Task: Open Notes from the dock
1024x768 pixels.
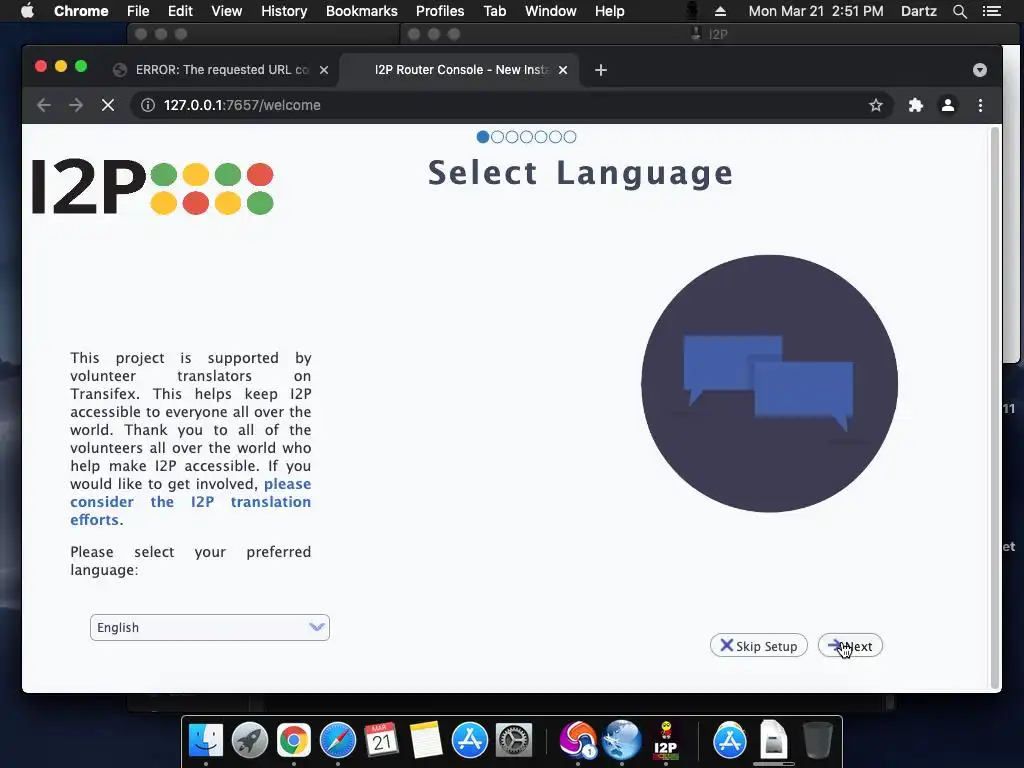Action: [x=425, y=741]
